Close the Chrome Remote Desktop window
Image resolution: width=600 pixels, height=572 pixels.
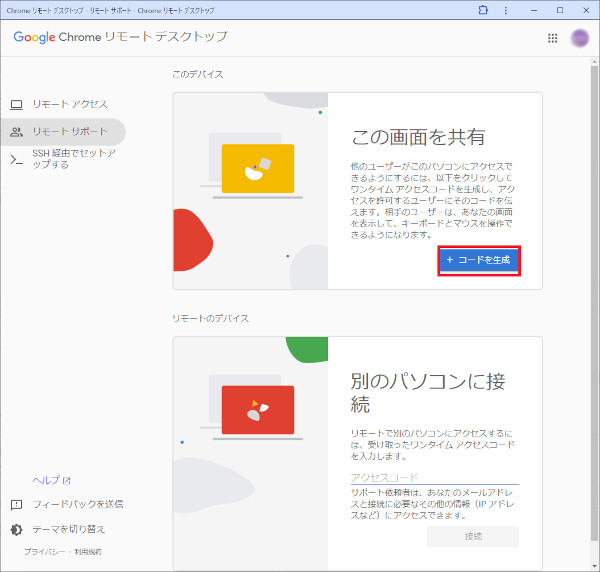586,10
